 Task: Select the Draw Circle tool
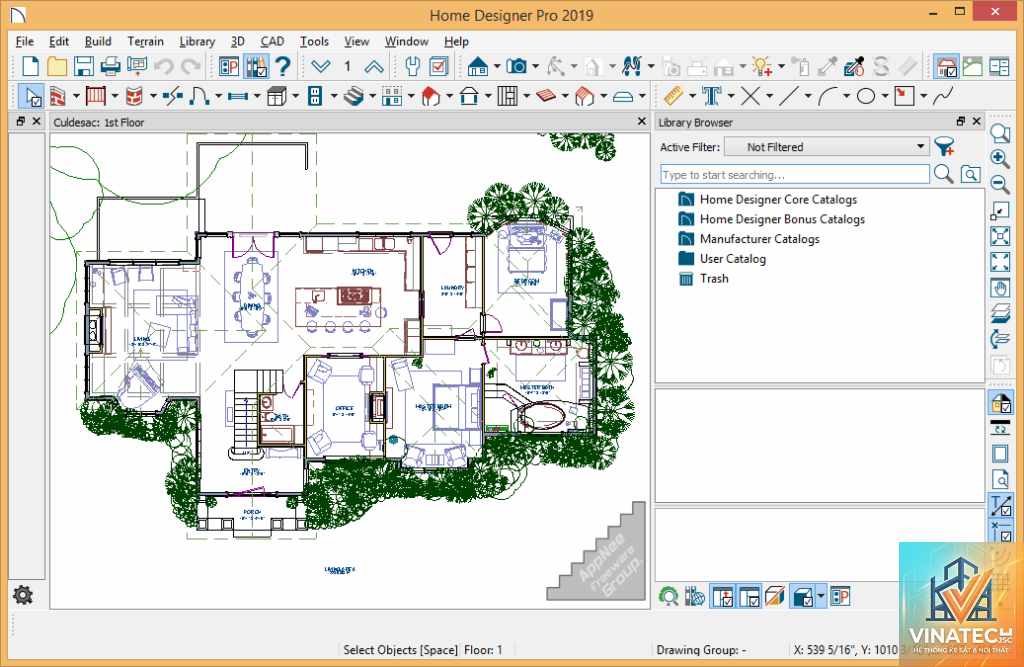click(866, 97)
